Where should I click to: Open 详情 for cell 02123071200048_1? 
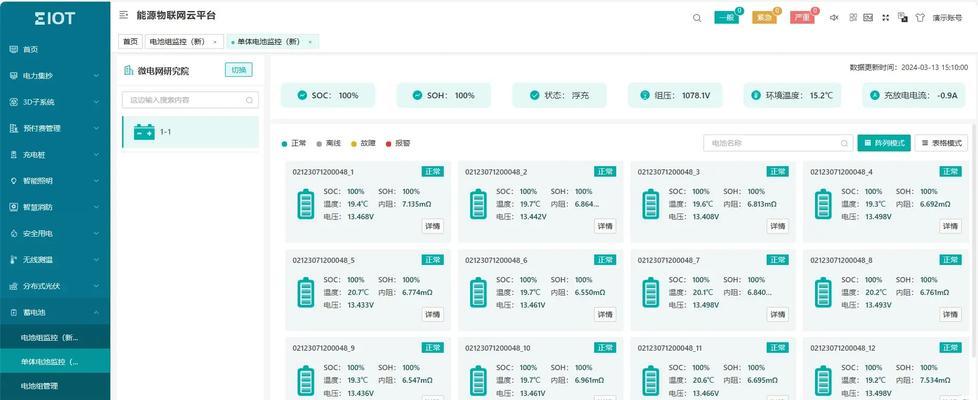(432, 226)
